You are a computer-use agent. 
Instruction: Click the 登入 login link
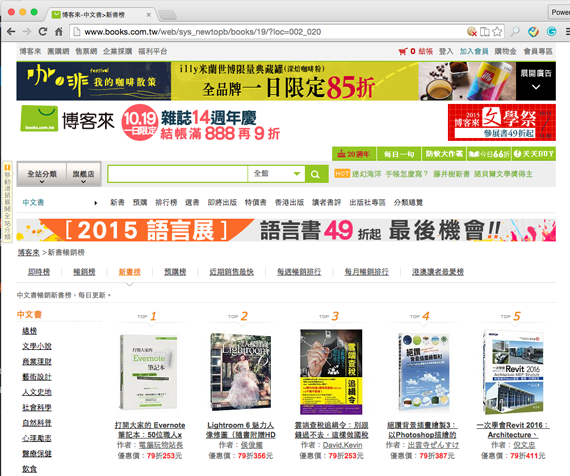[446, 52]
